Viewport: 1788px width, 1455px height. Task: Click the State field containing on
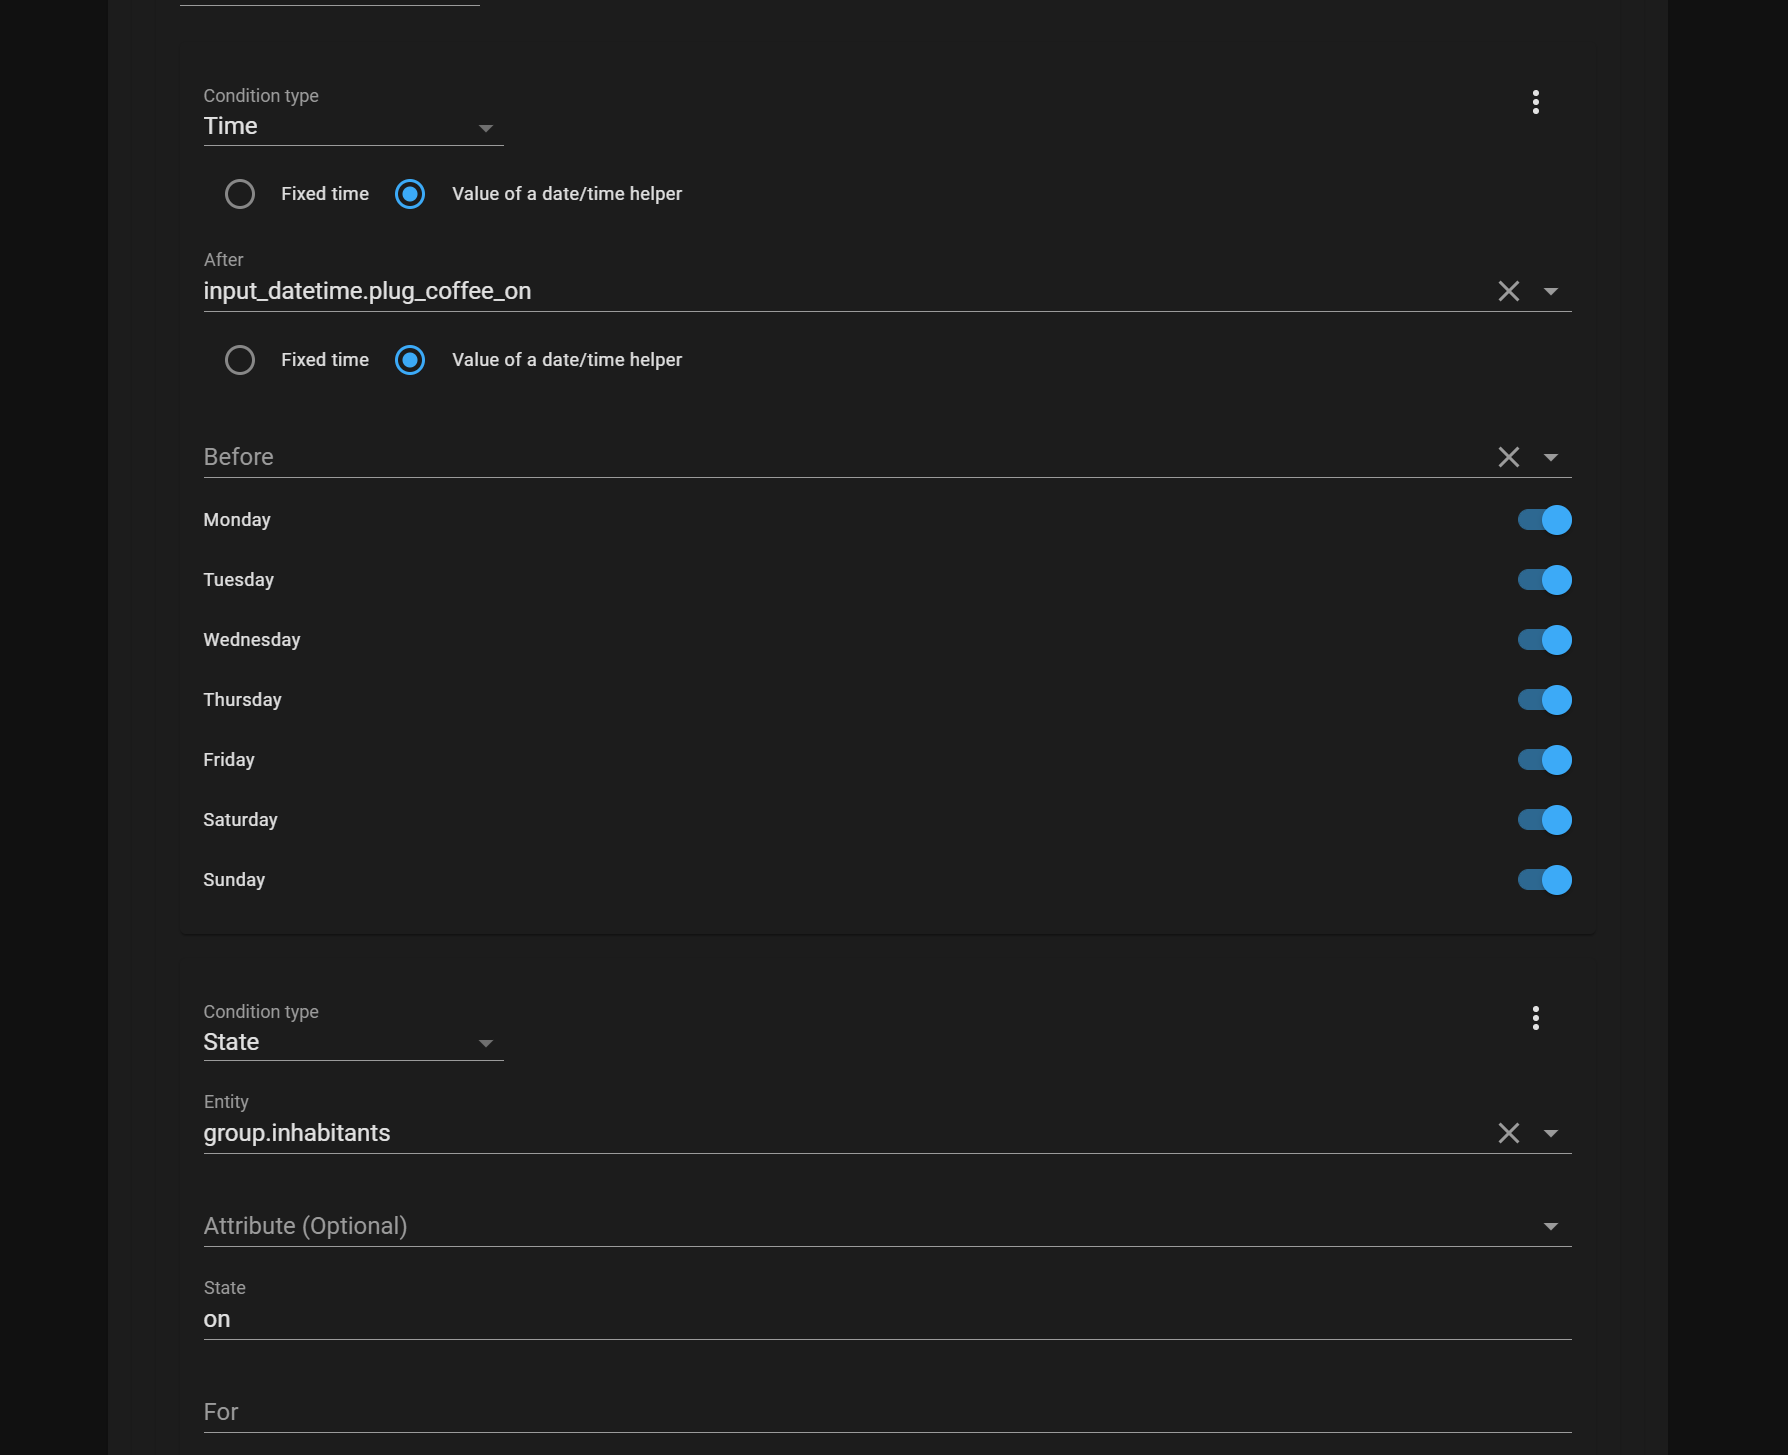(x=887, y=1319)
